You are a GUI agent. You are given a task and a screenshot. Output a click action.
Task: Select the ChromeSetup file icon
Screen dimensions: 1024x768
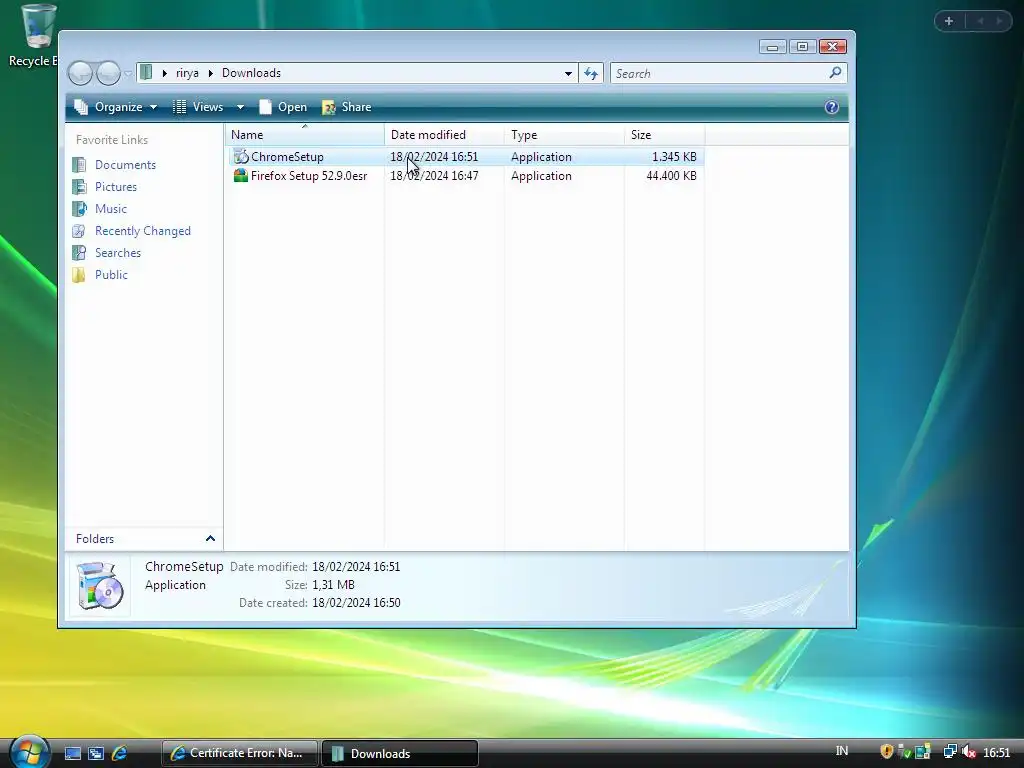coord(241,157)
